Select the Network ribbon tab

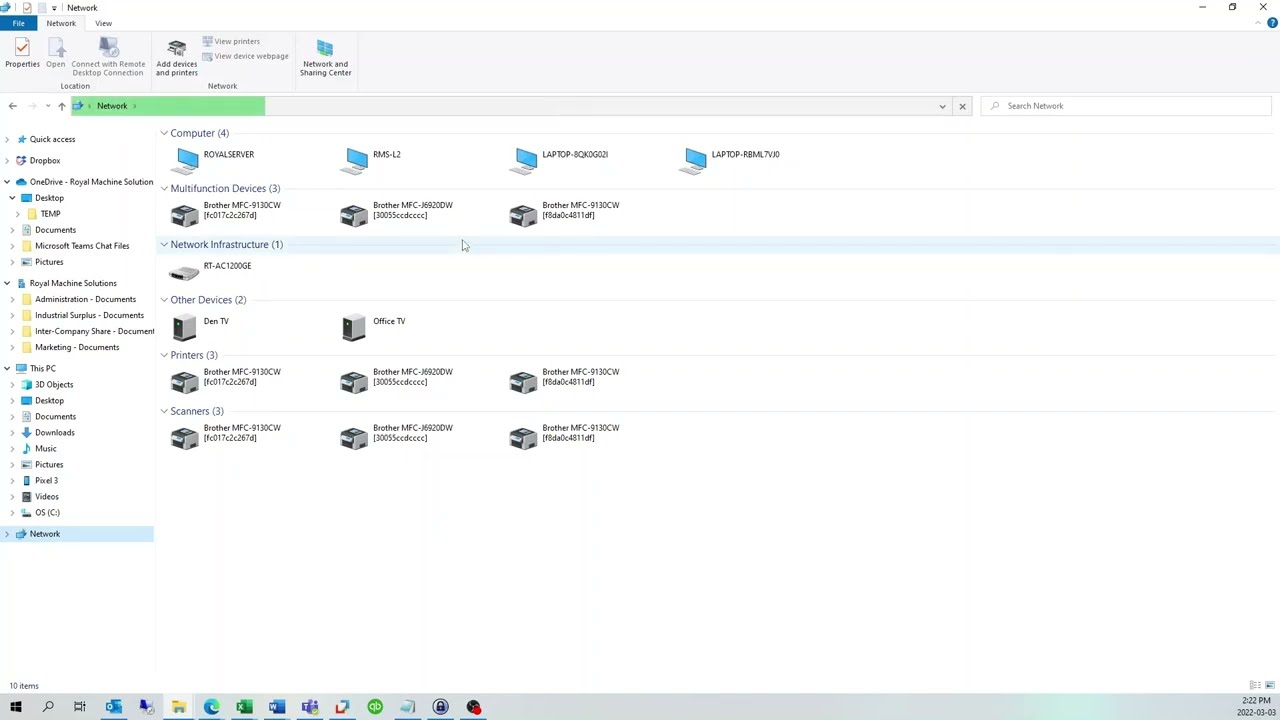61,23
